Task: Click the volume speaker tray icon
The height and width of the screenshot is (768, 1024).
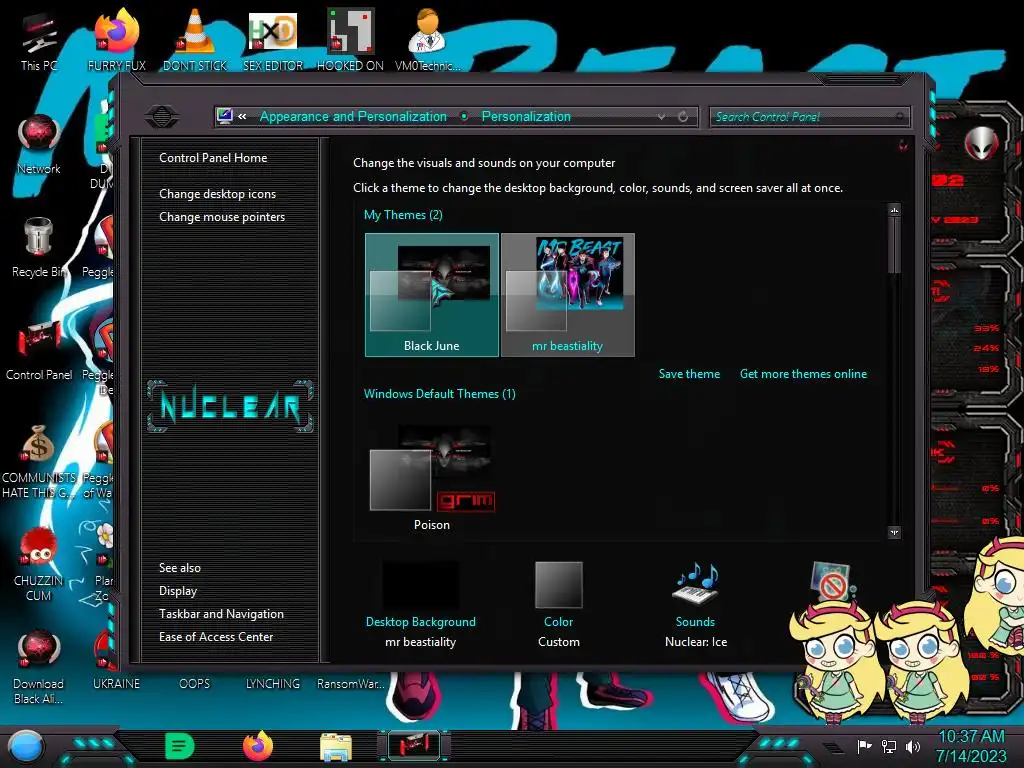Action: tap(913, 746)
